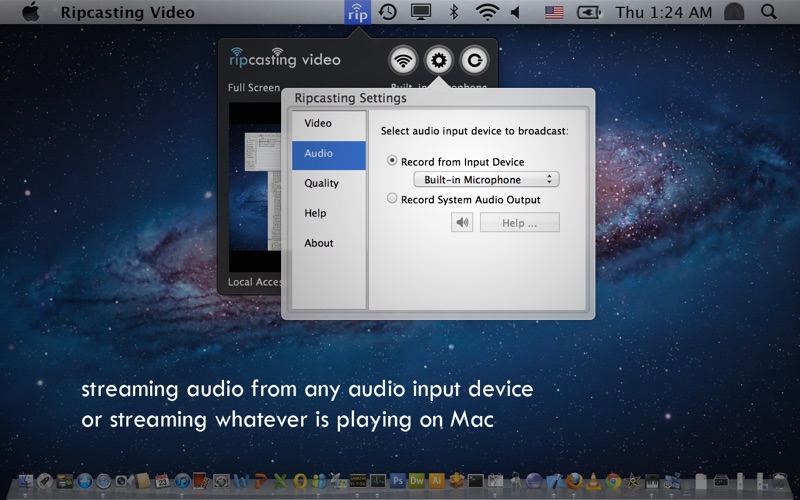This screenshot has height=500, width=800.
Task: Click the rip menu bar icon
Action: tap(358, 12)
